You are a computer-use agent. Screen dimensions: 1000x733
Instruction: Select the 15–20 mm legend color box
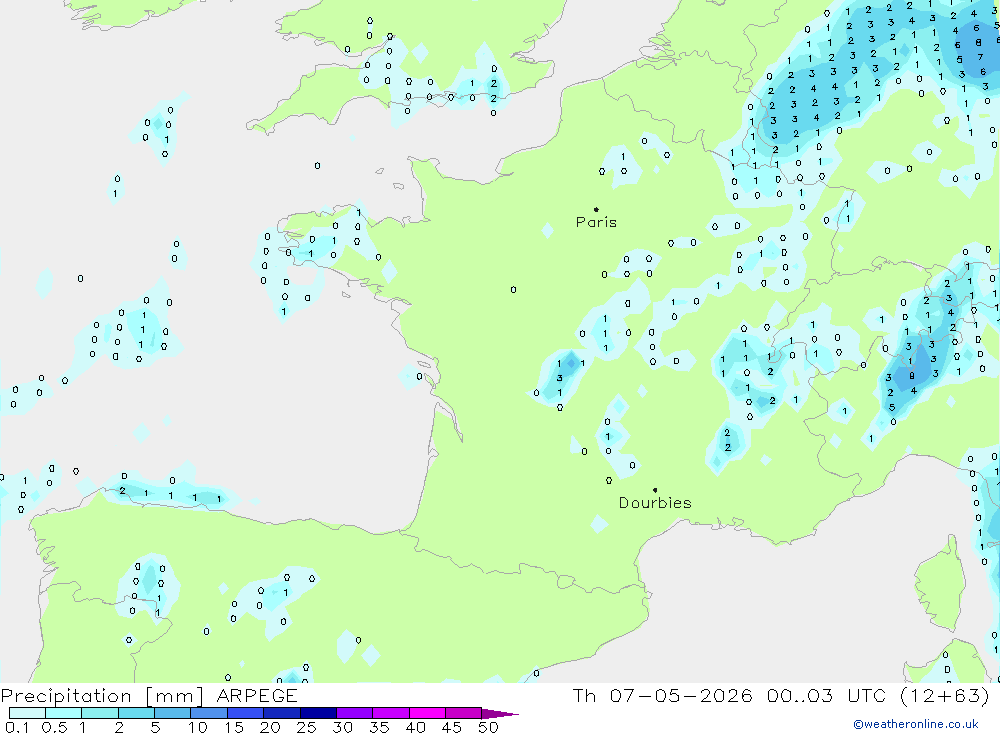(x=246, y=713)
